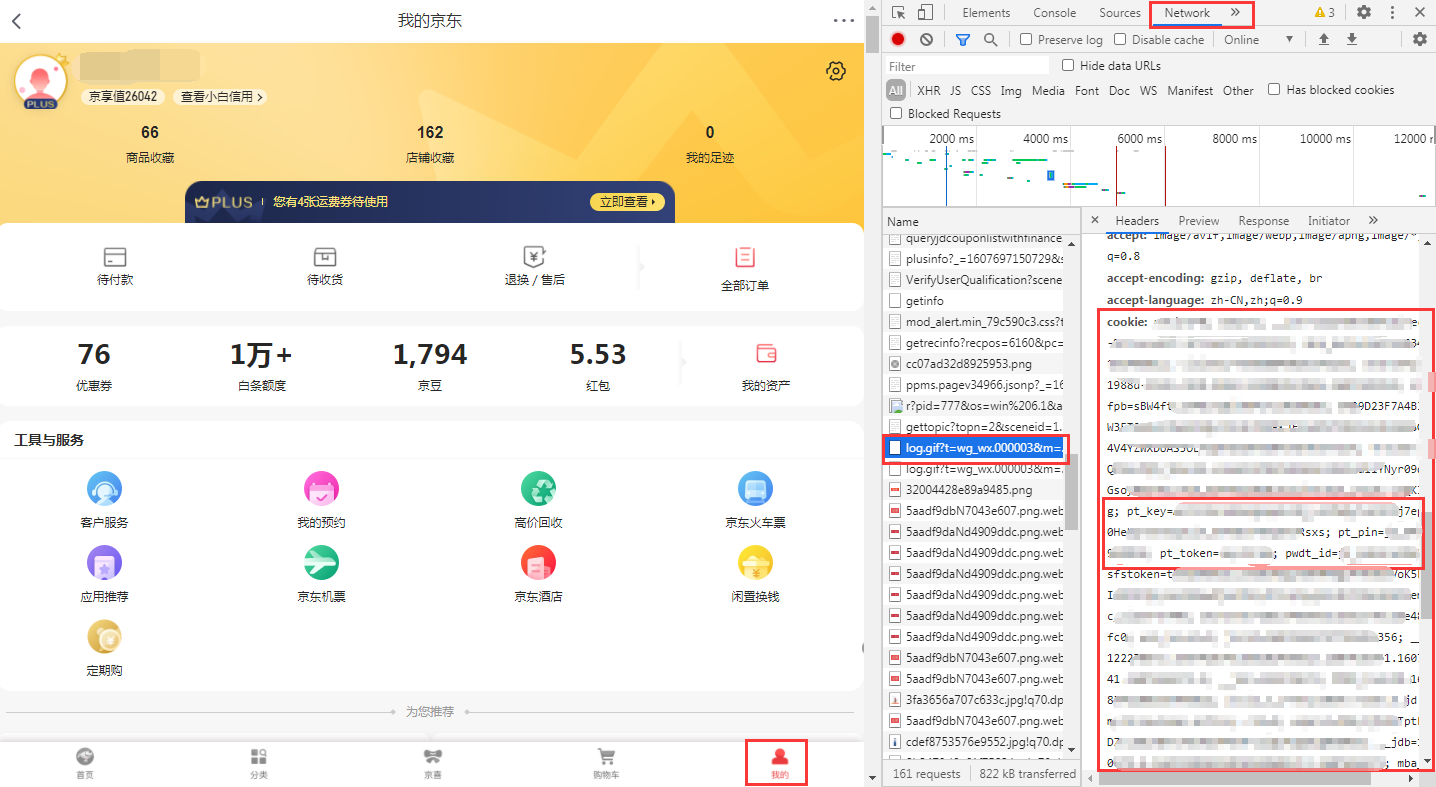Screen dimensions: 1436x787
Task: Expand more DevTools tabs chevron
Action: (1235, 13)
